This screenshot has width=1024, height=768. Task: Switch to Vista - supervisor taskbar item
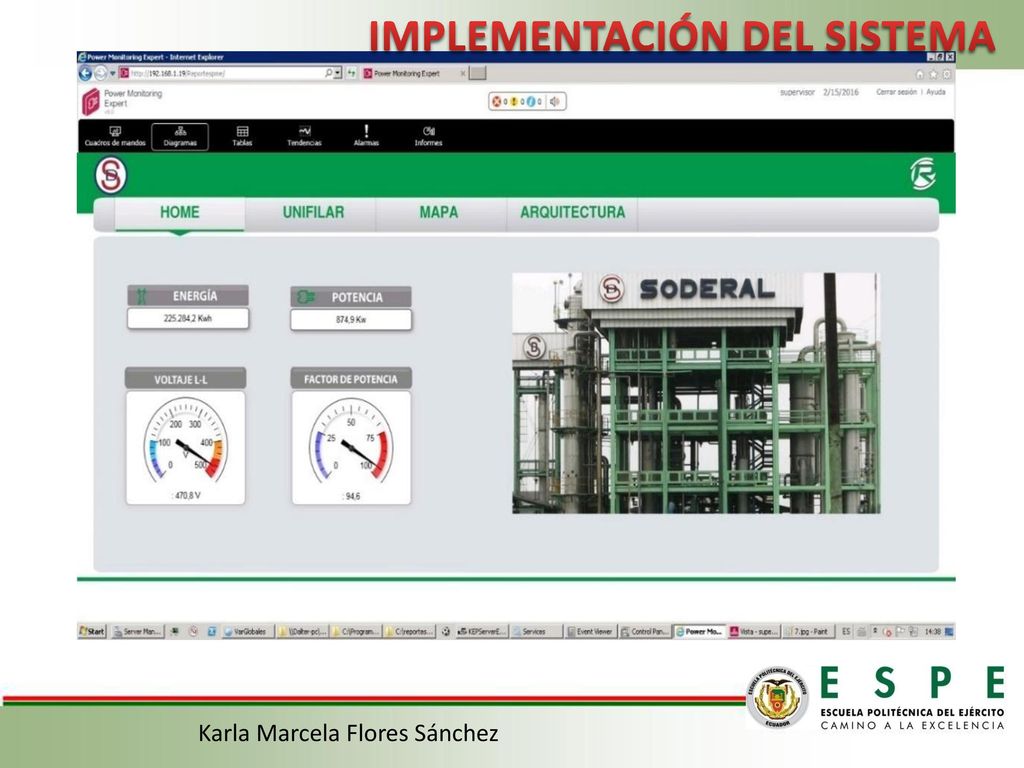pos(754,632)
